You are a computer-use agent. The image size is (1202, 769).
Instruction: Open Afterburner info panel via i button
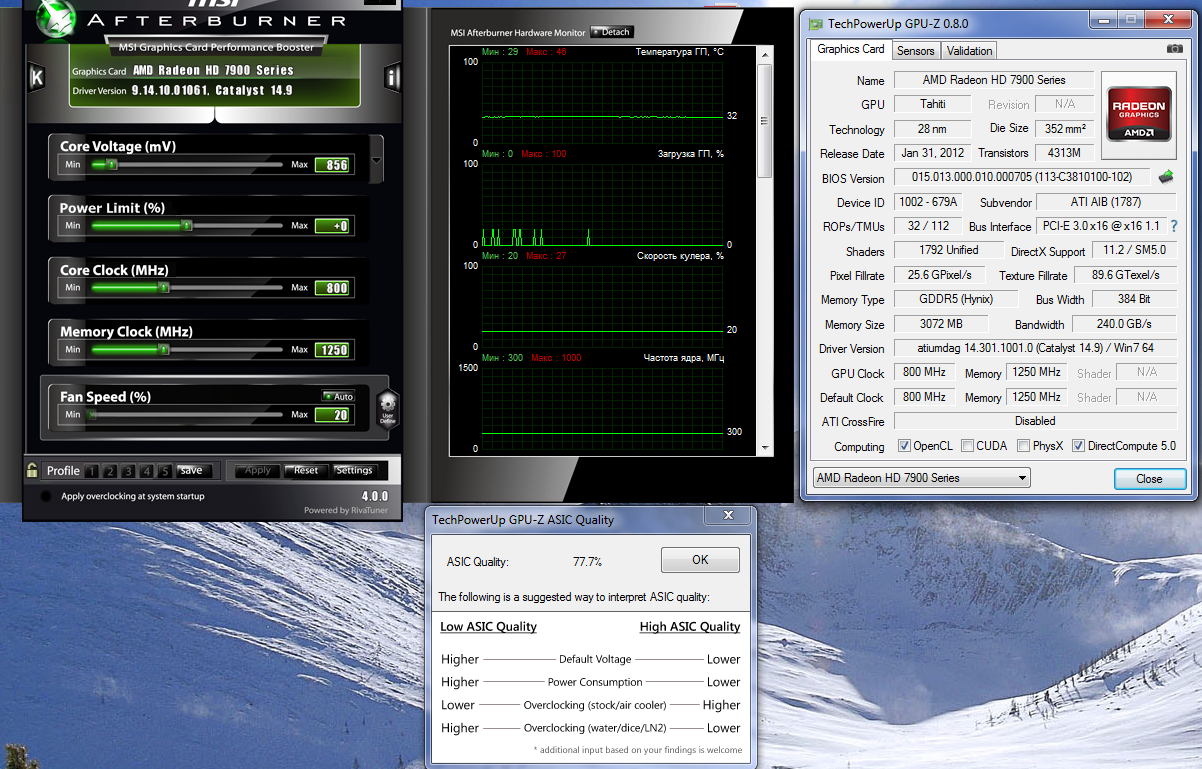pos(393,77)
